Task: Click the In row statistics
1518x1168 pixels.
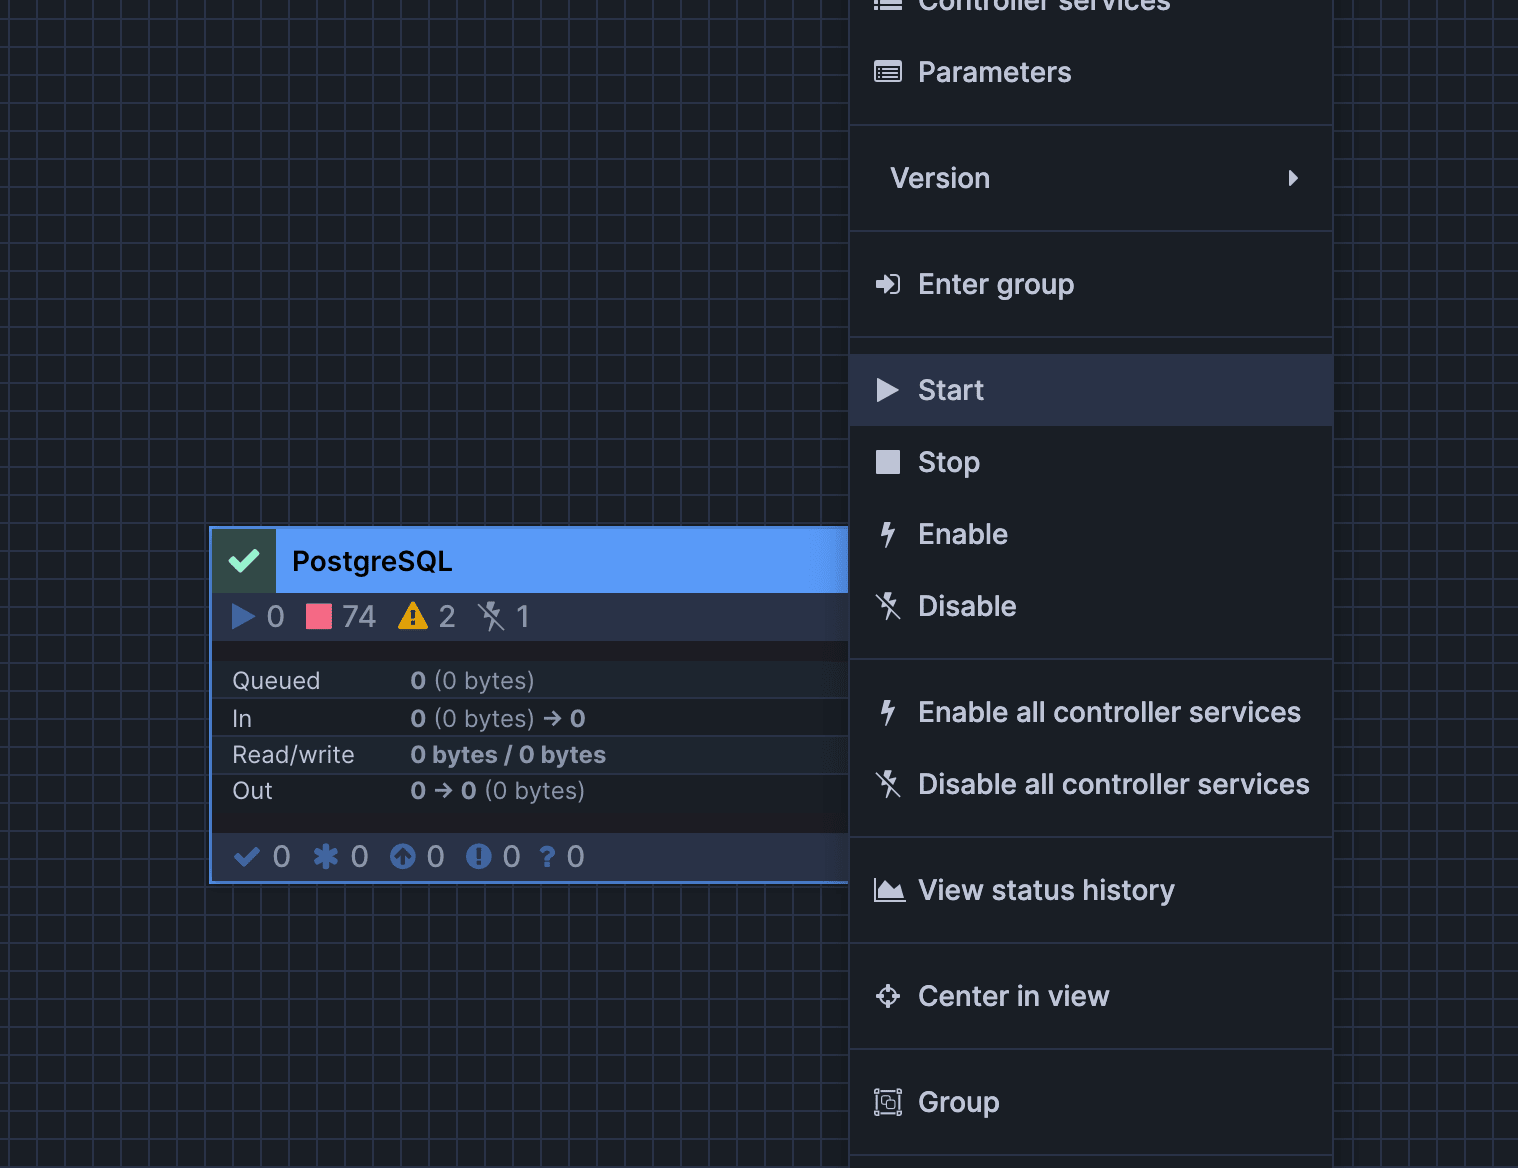Action: 498,719
